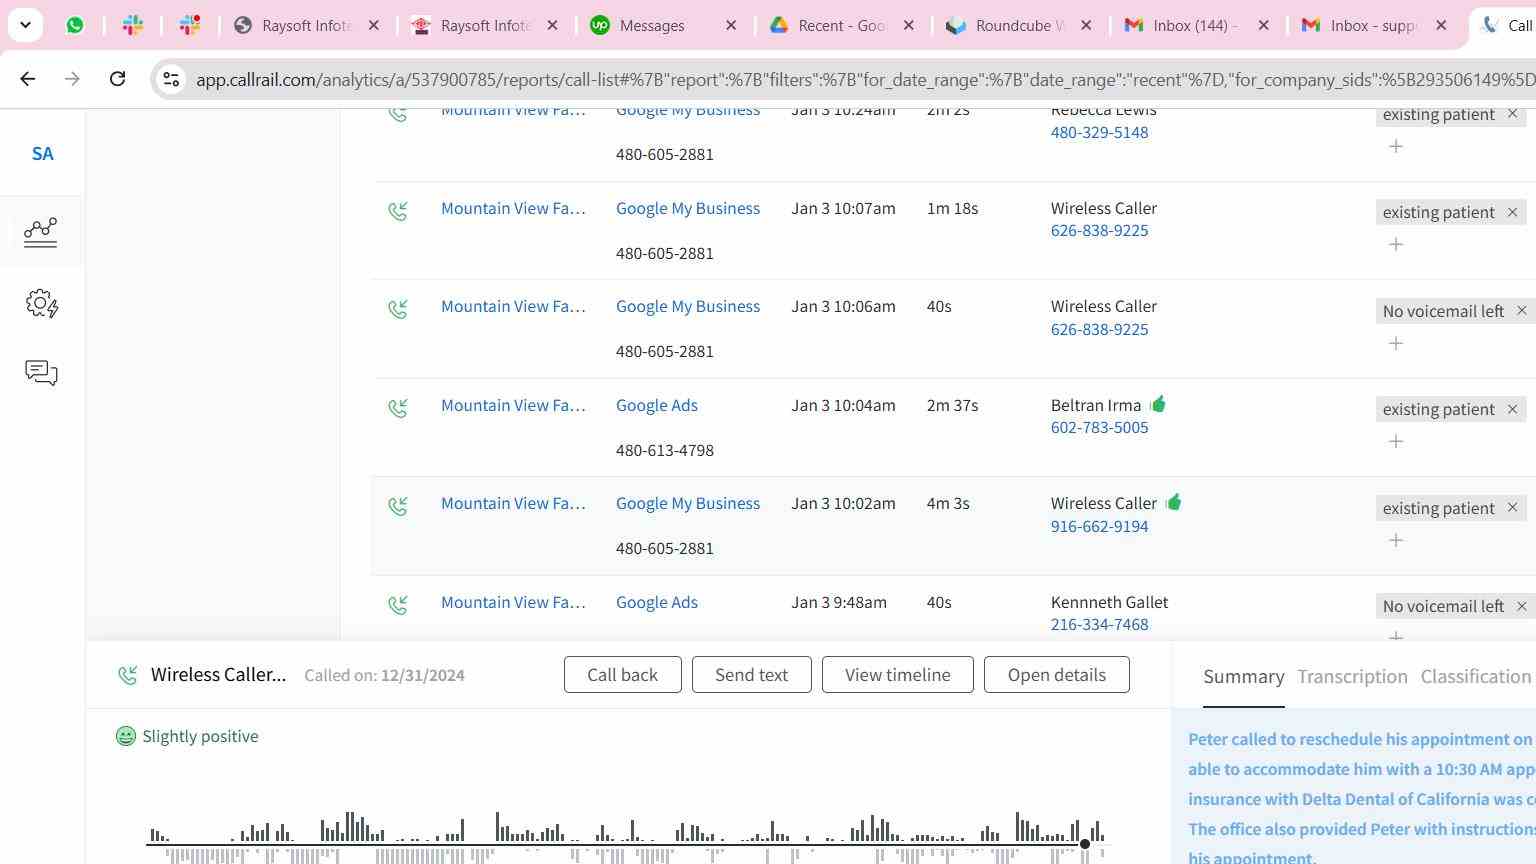
Task: Seek within the call recording waveform
Action: 628,838
